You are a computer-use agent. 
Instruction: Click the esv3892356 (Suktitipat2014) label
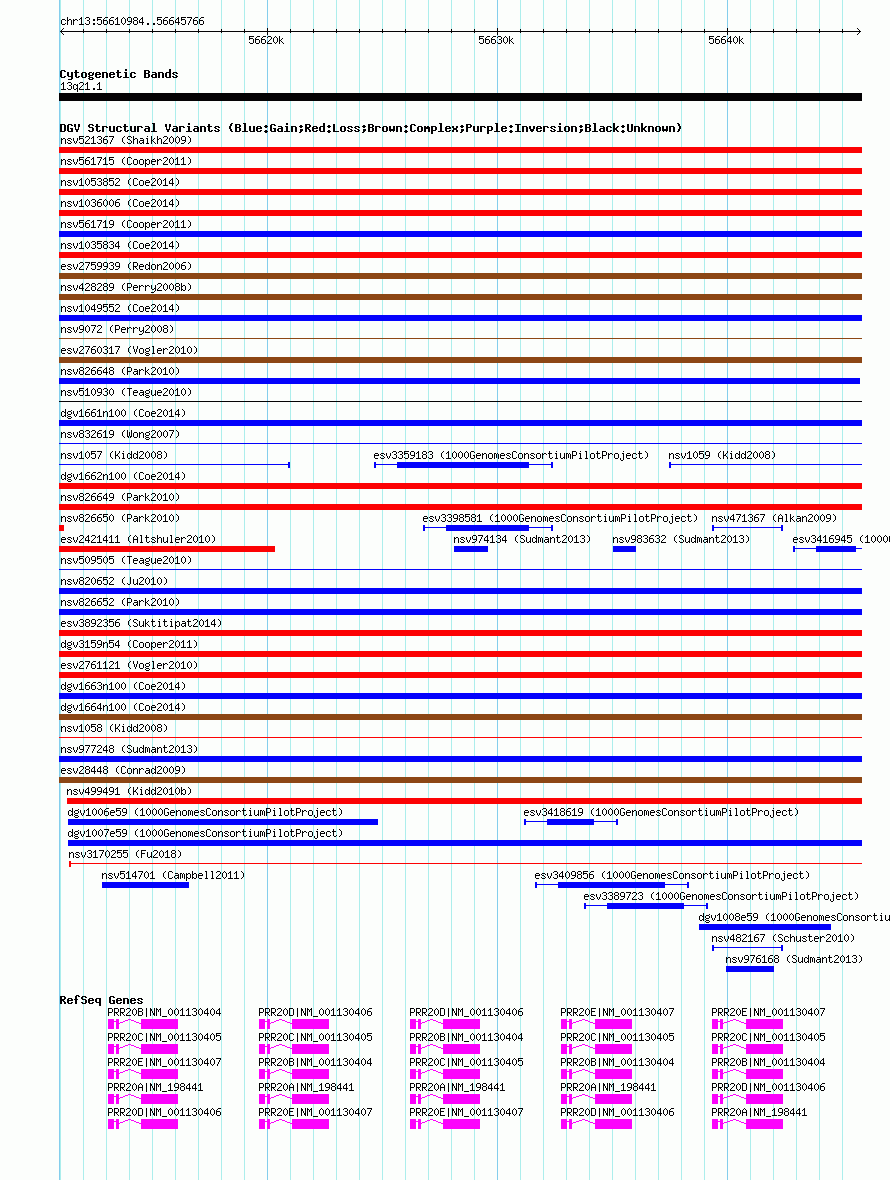(141, 624)
